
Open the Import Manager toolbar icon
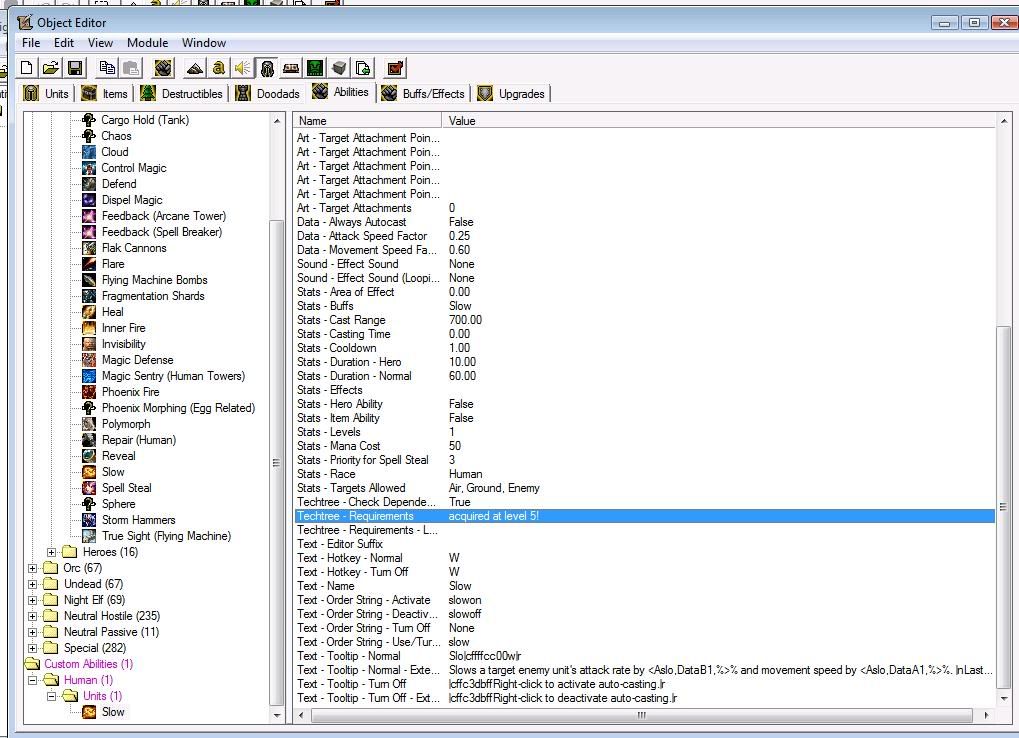[363, 68]
